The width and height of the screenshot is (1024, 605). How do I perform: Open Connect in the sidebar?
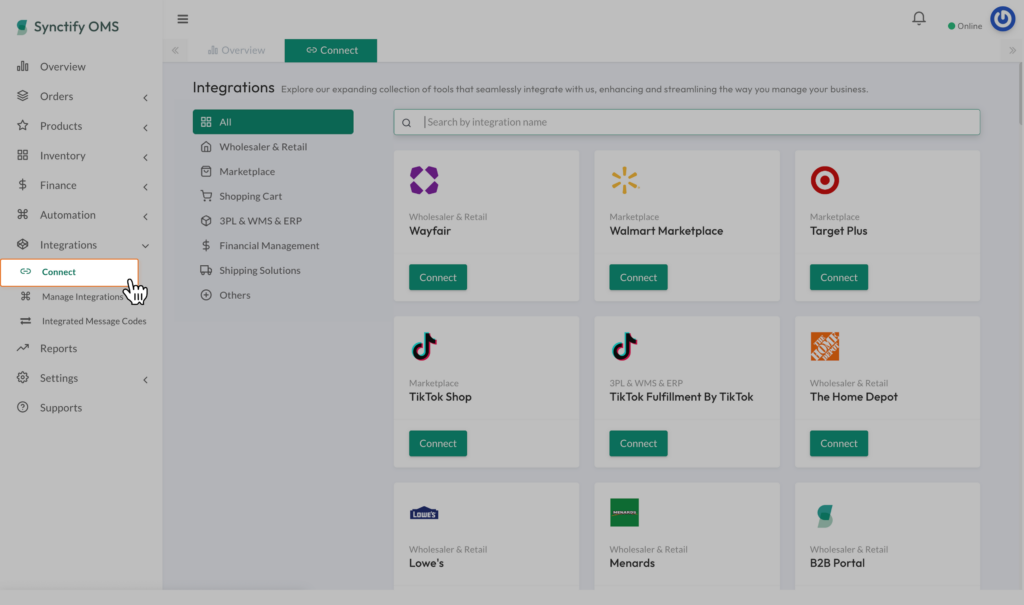[x=70, y=272]
